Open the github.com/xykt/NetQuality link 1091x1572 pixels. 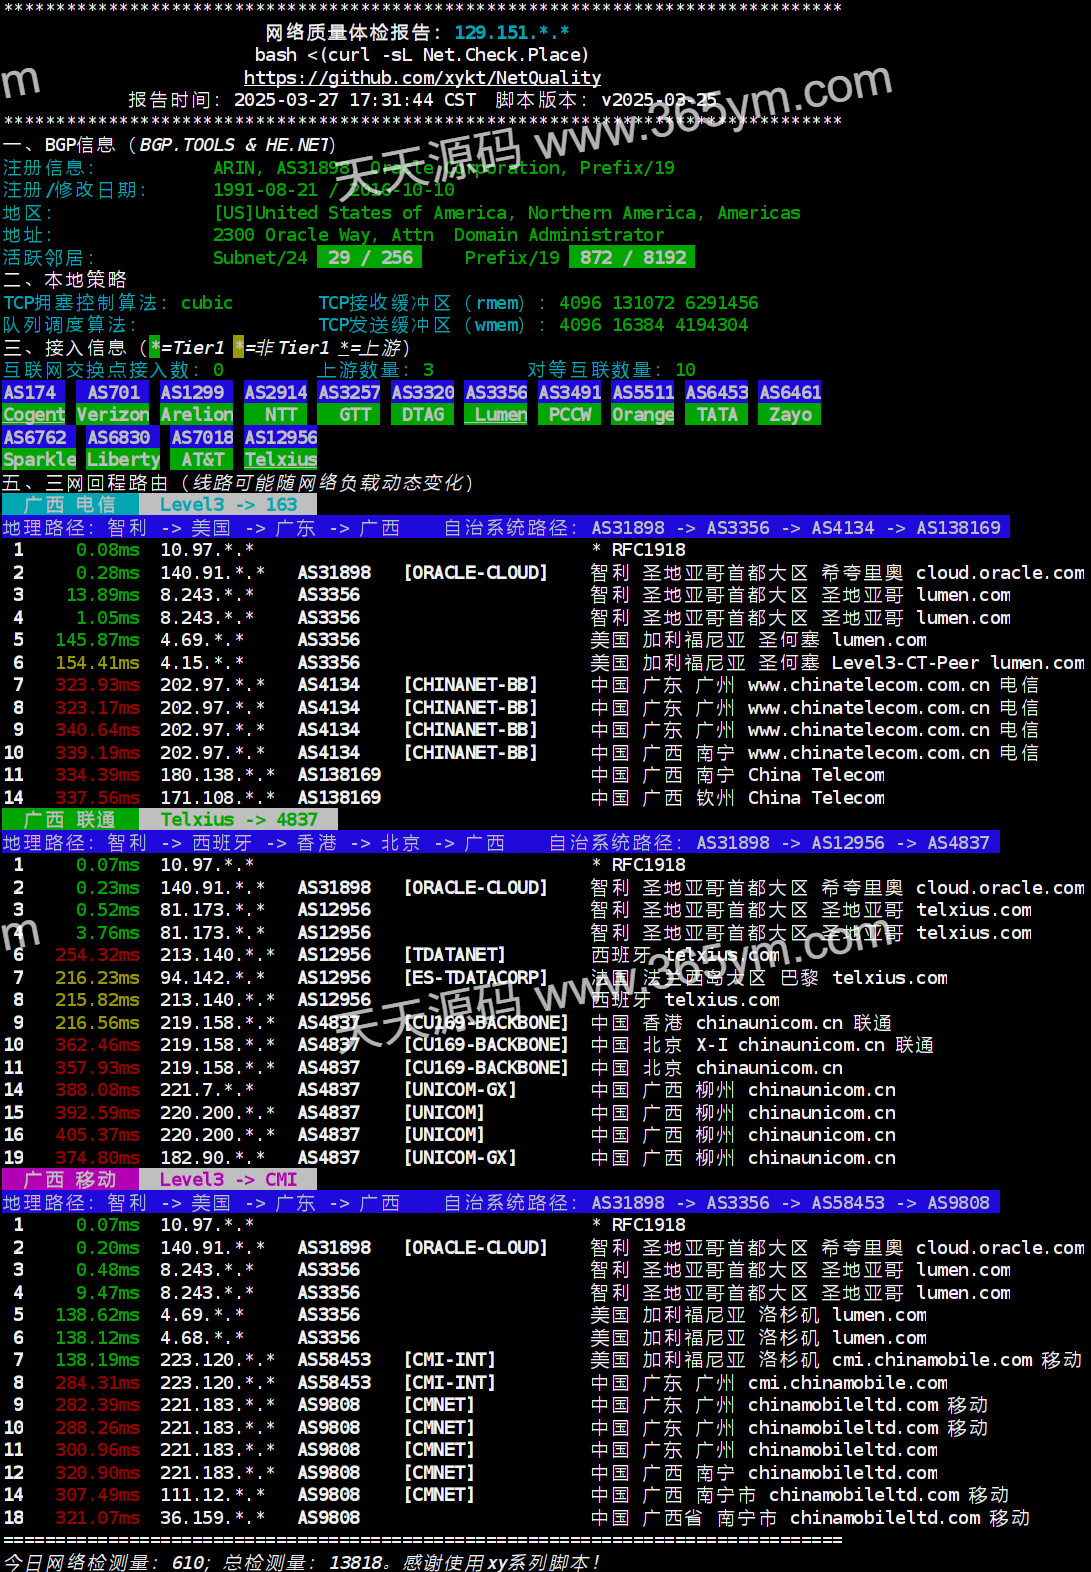(422, 78)
